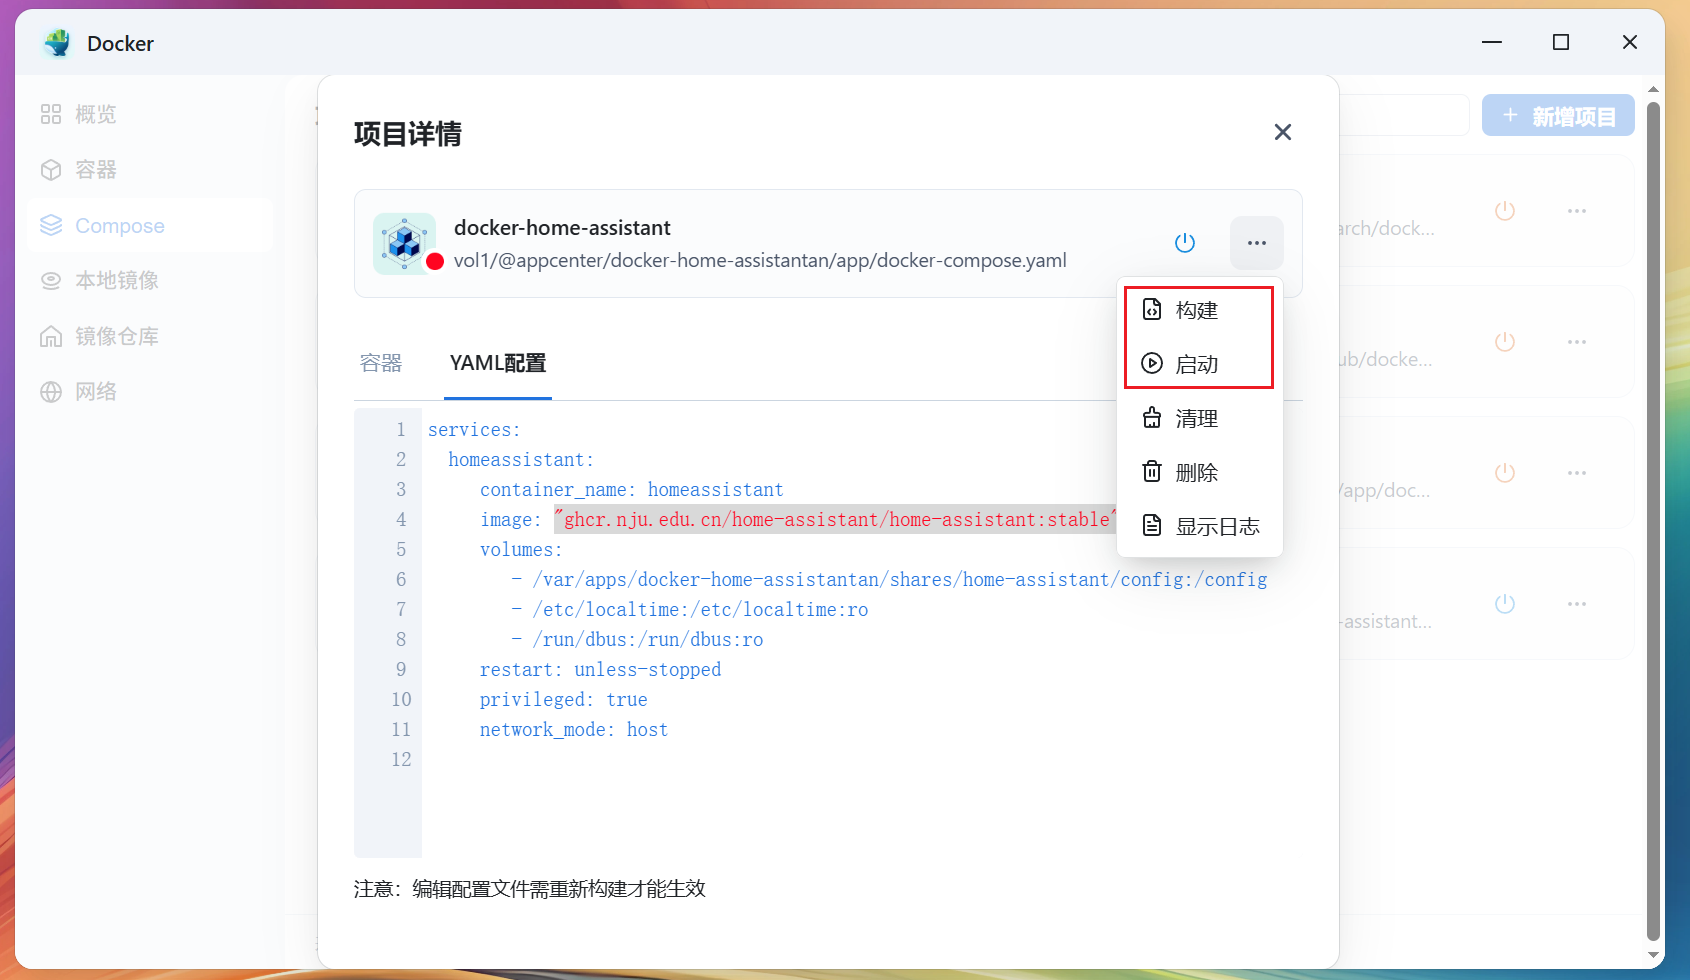The height and width of the screenshot is (980, 1690).
Task: Click the blue power icon on last project row
Action: (x=1505, y=604)
